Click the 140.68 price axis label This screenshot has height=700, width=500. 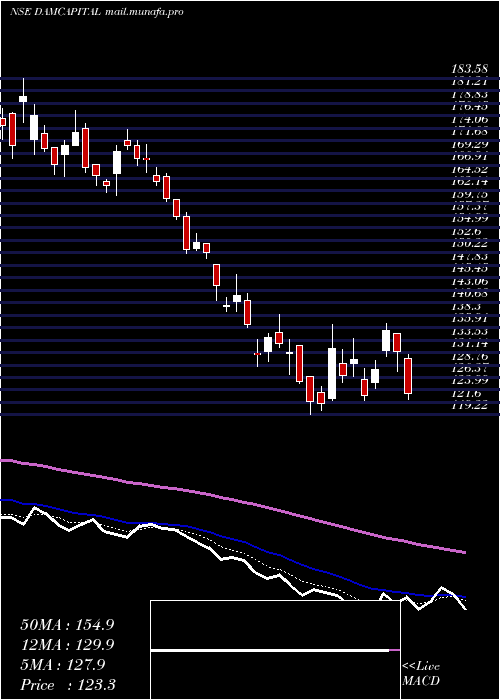(470, 294)
